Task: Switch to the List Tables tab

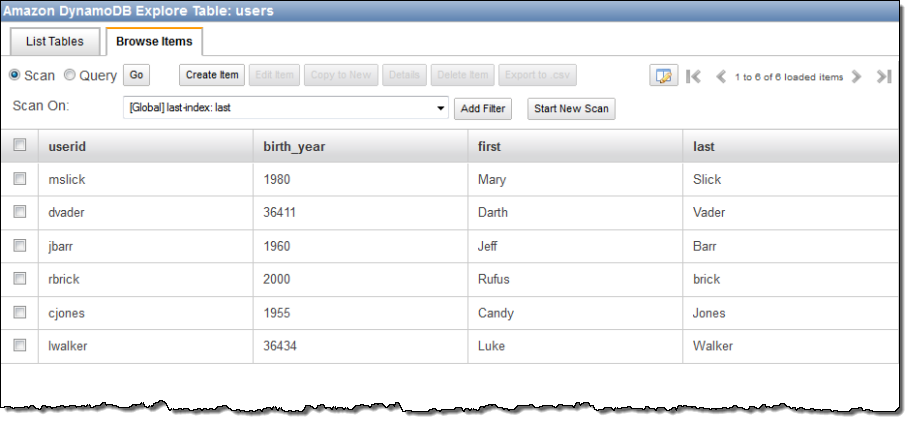Action: [54, 42]
